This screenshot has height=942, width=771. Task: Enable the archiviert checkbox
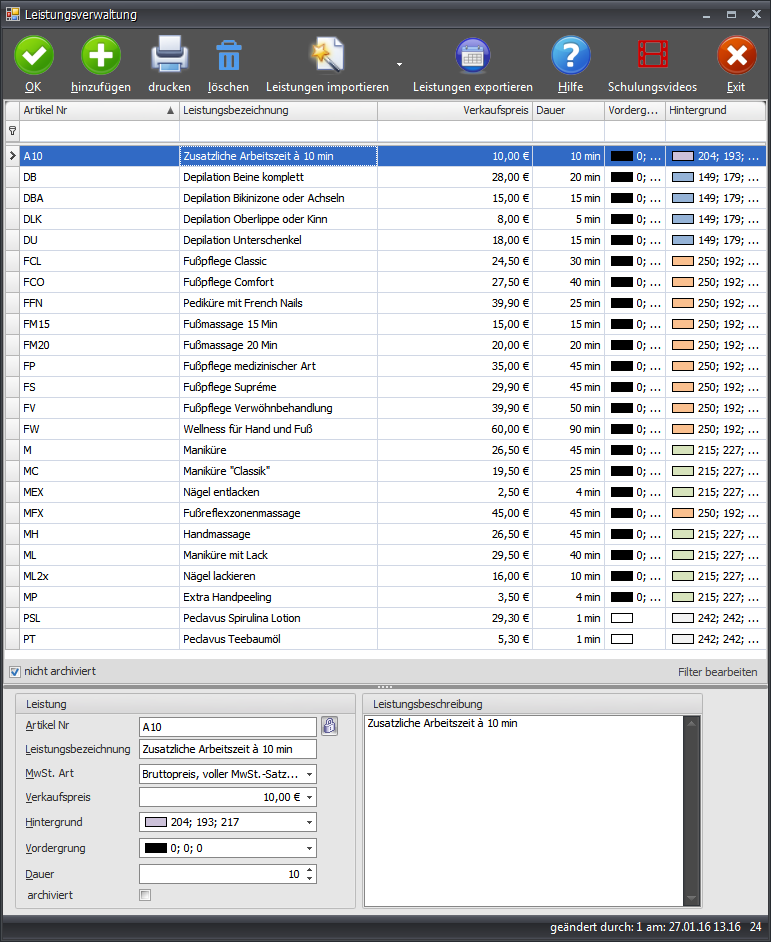tap(145, 895)
